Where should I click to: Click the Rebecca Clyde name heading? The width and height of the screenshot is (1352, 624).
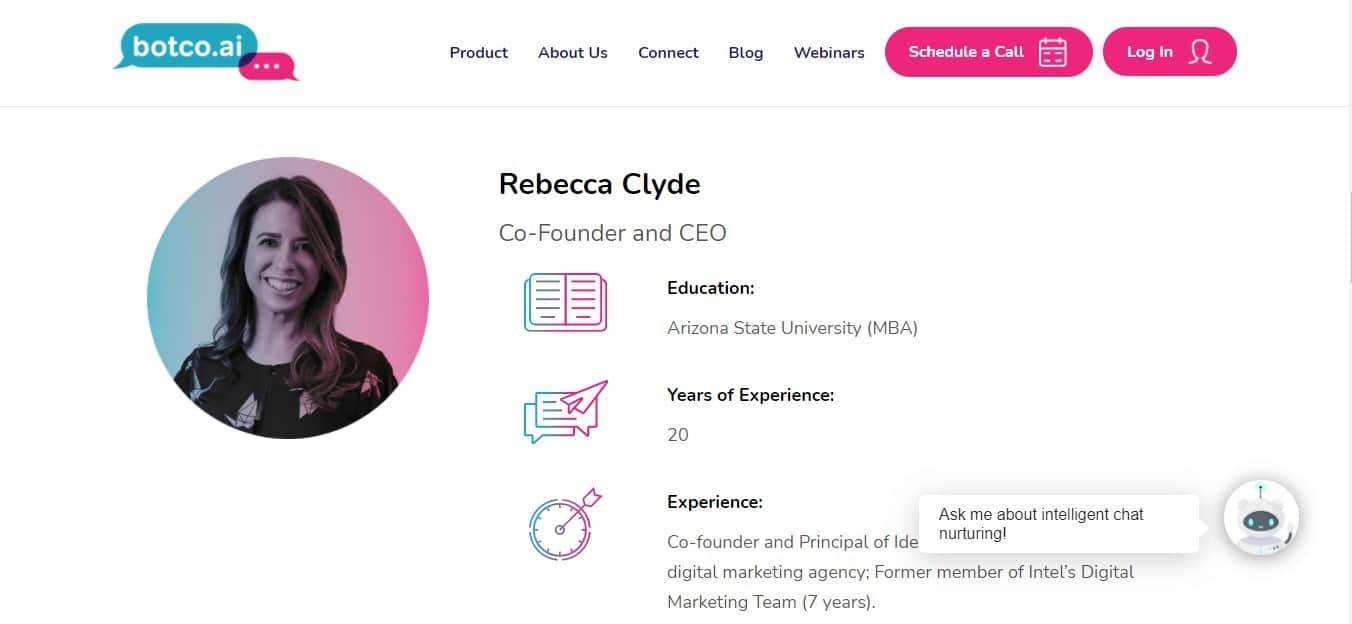(599, 184)
